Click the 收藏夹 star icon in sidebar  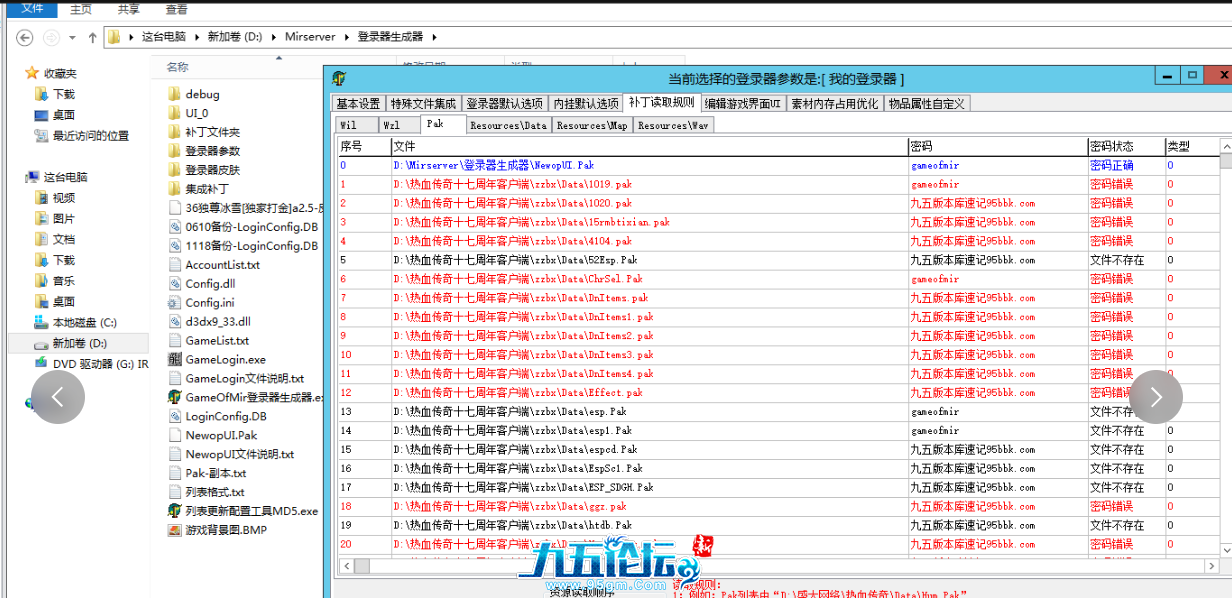[x=32, y=73]
